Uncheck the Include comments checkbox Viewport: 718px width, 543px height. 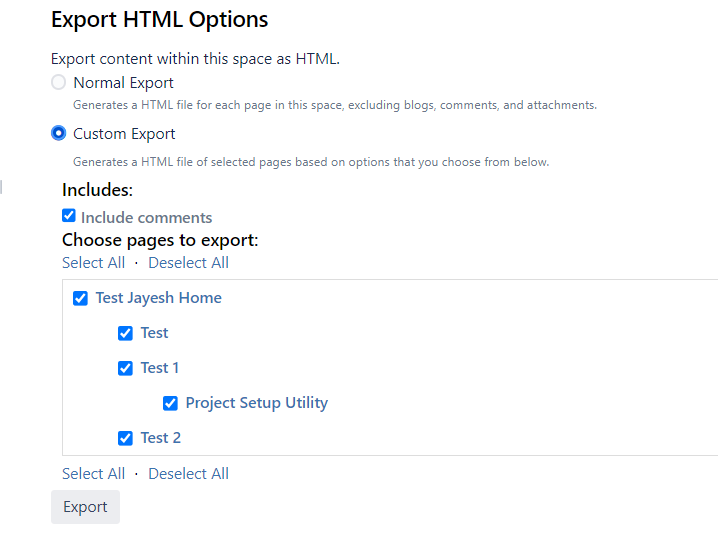point(69,216)
